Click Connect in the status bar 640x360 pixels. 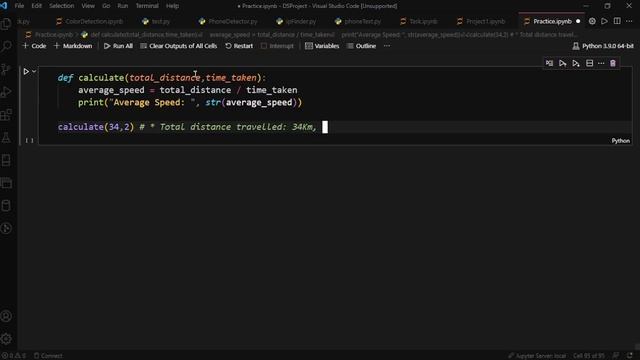(x=48, y=356)
